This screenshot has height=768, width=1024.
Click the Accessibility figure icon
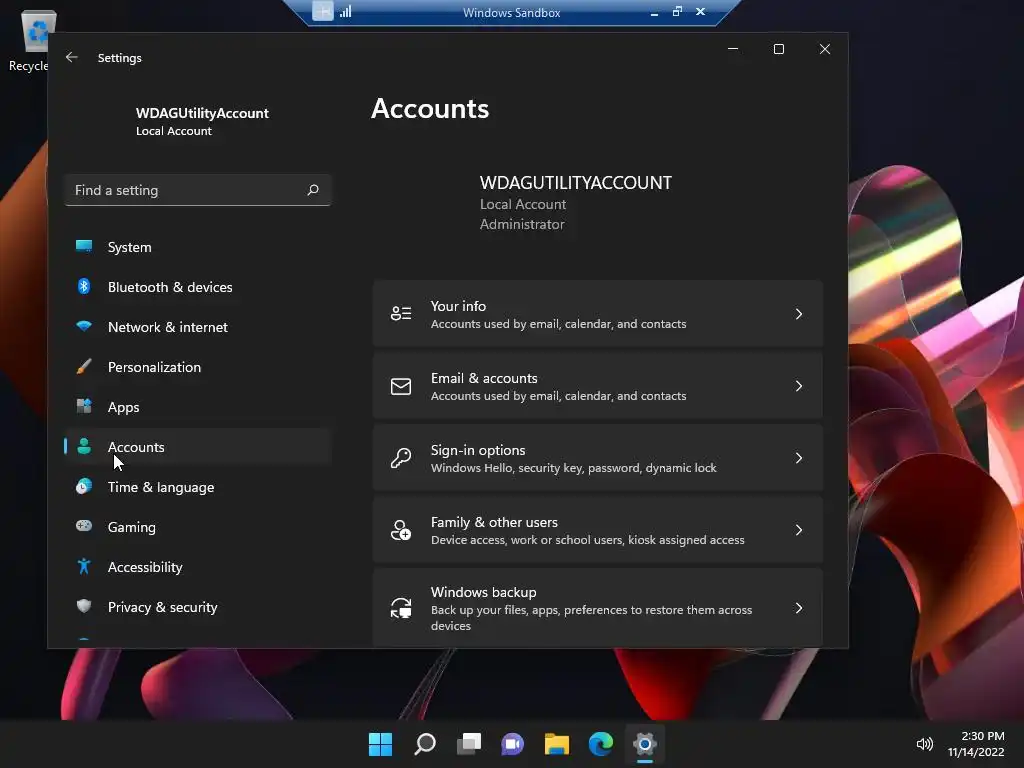pyautogui.click(x=84, y=566)
